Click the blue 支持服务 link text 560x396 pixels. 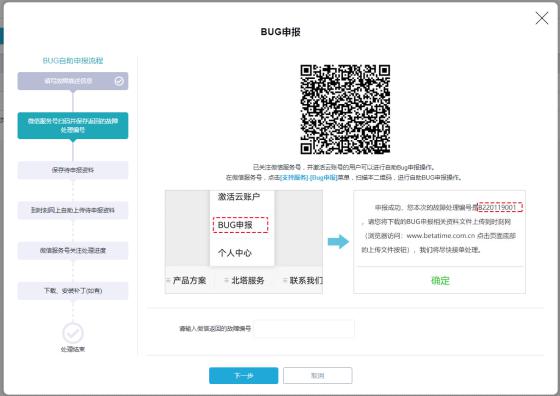(x=294, y=177)
